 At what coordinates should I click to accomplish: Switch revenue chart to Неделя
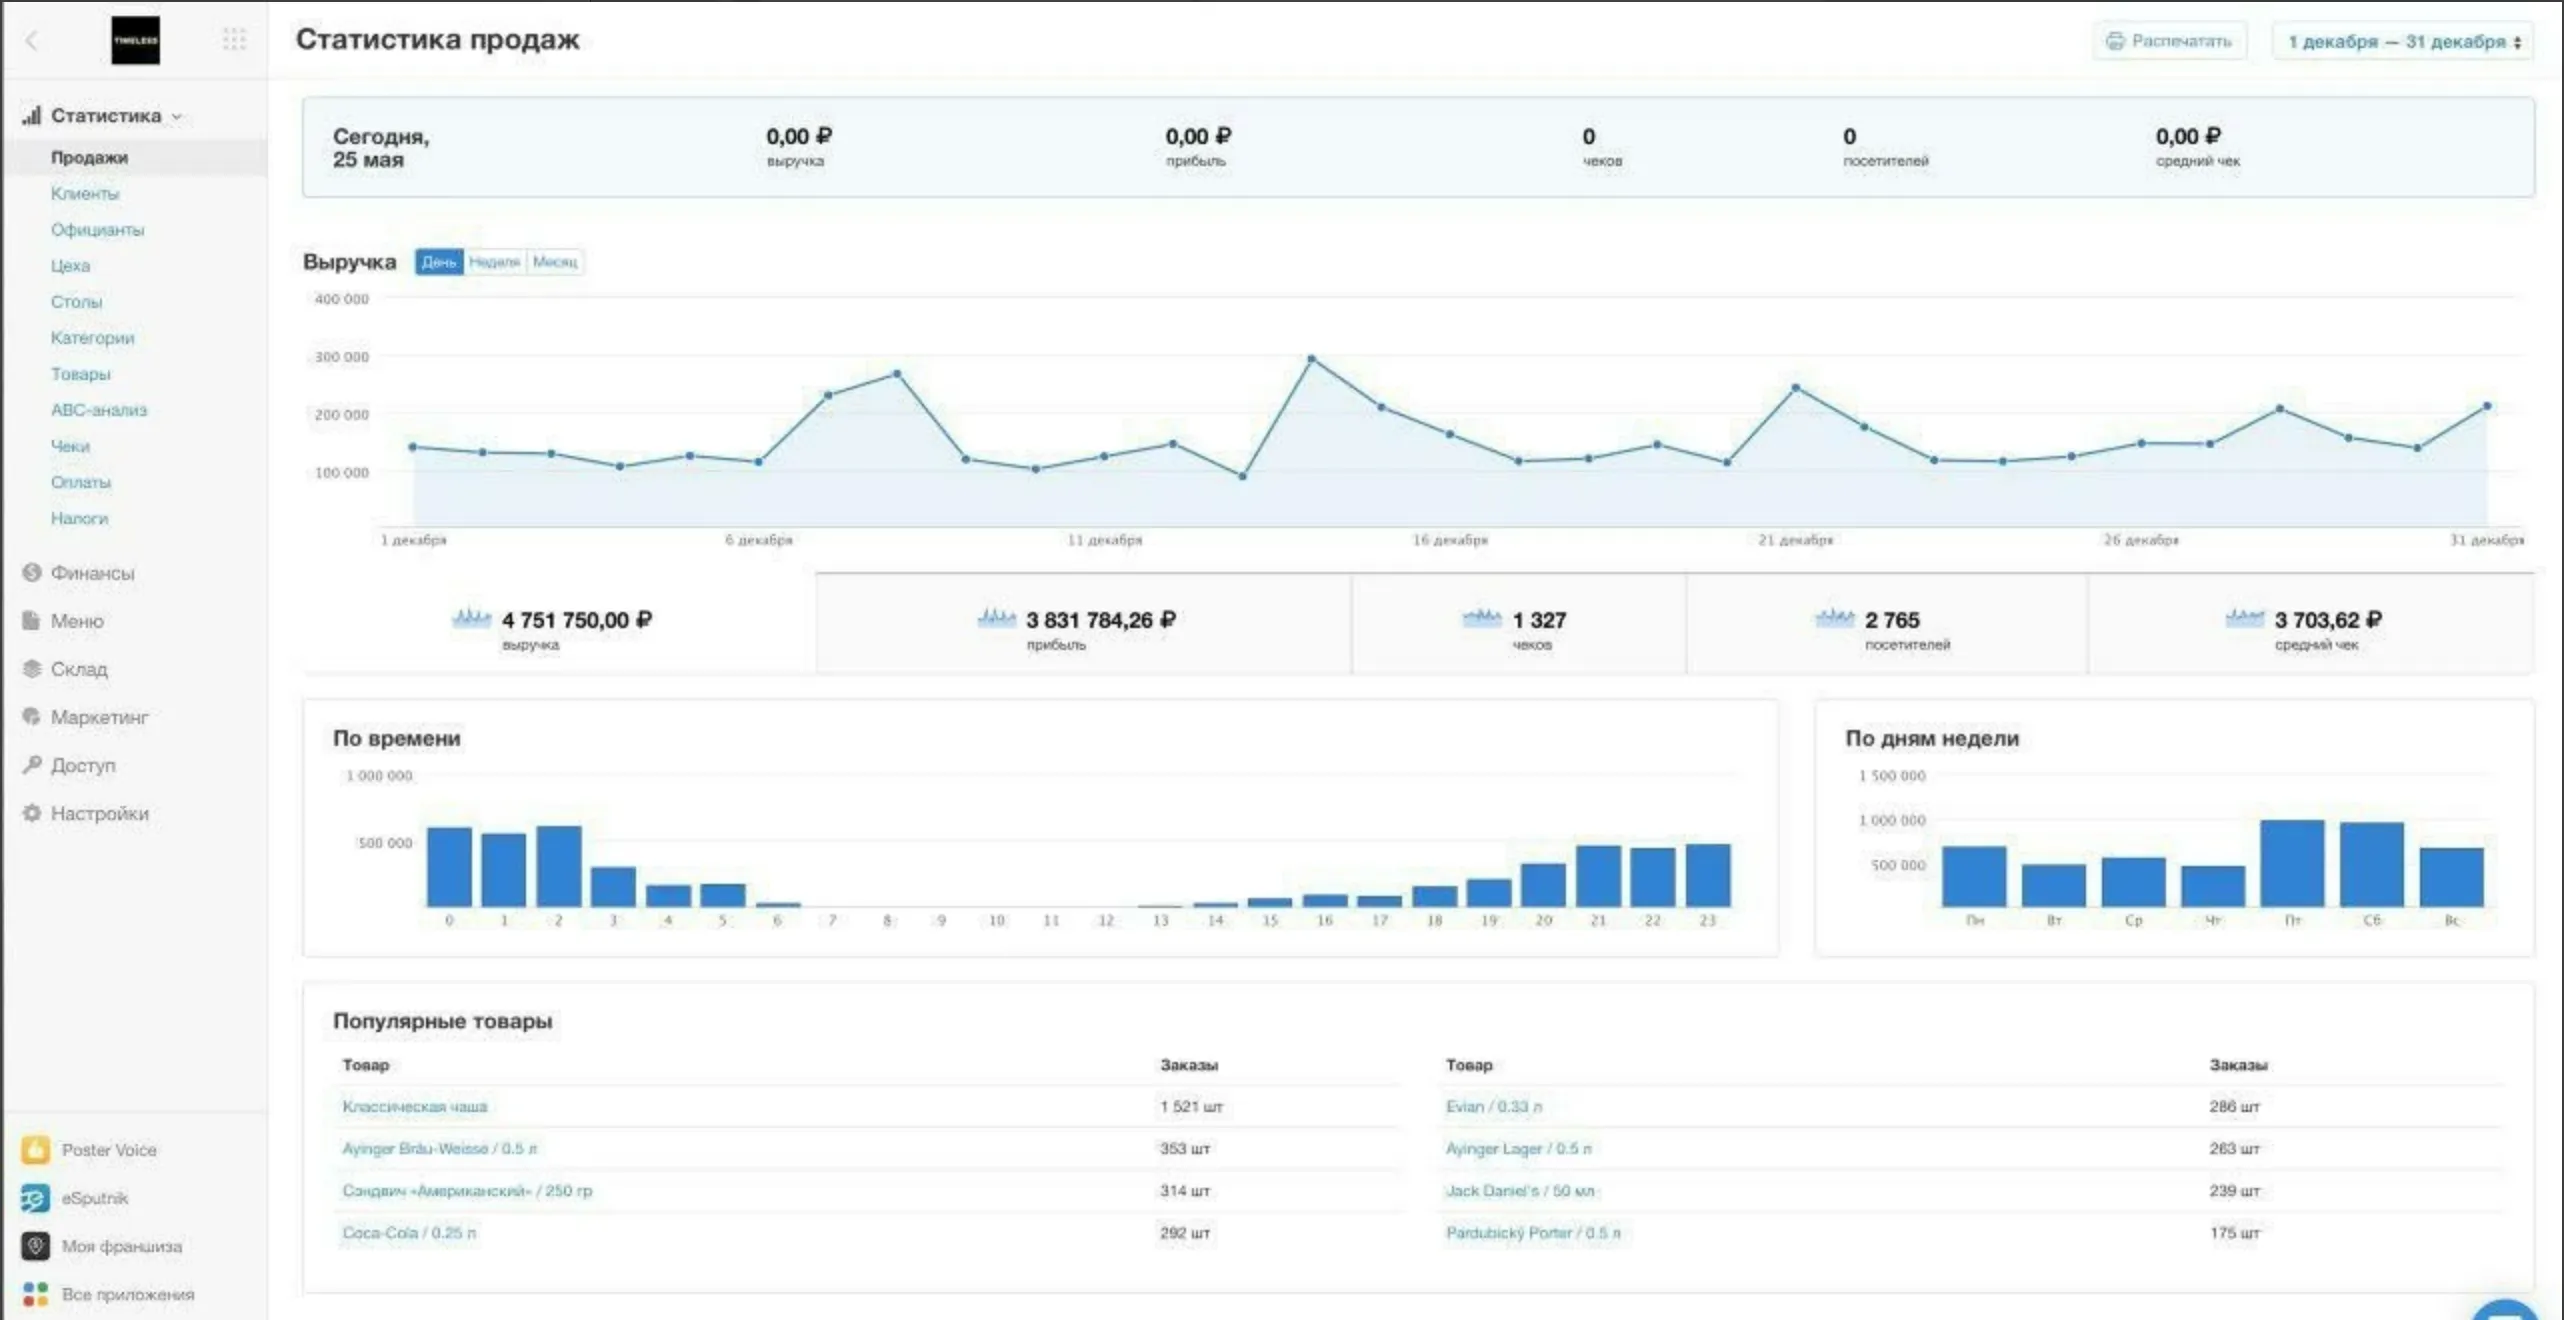pos(495,261)
